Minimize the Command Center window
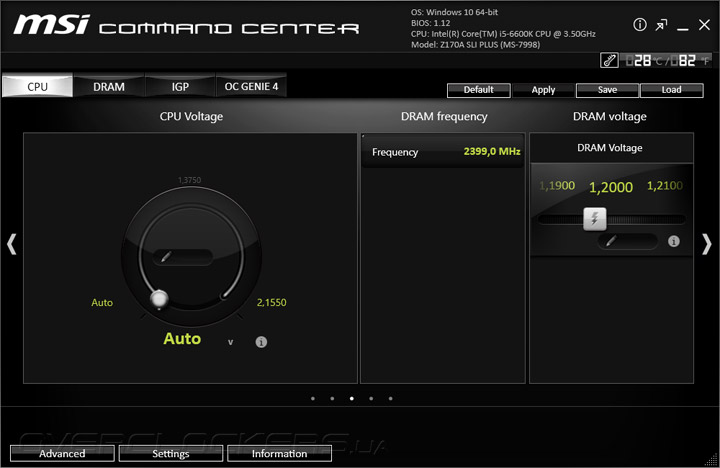The height and width of the screenshot is (468, 720). [683, 29]
